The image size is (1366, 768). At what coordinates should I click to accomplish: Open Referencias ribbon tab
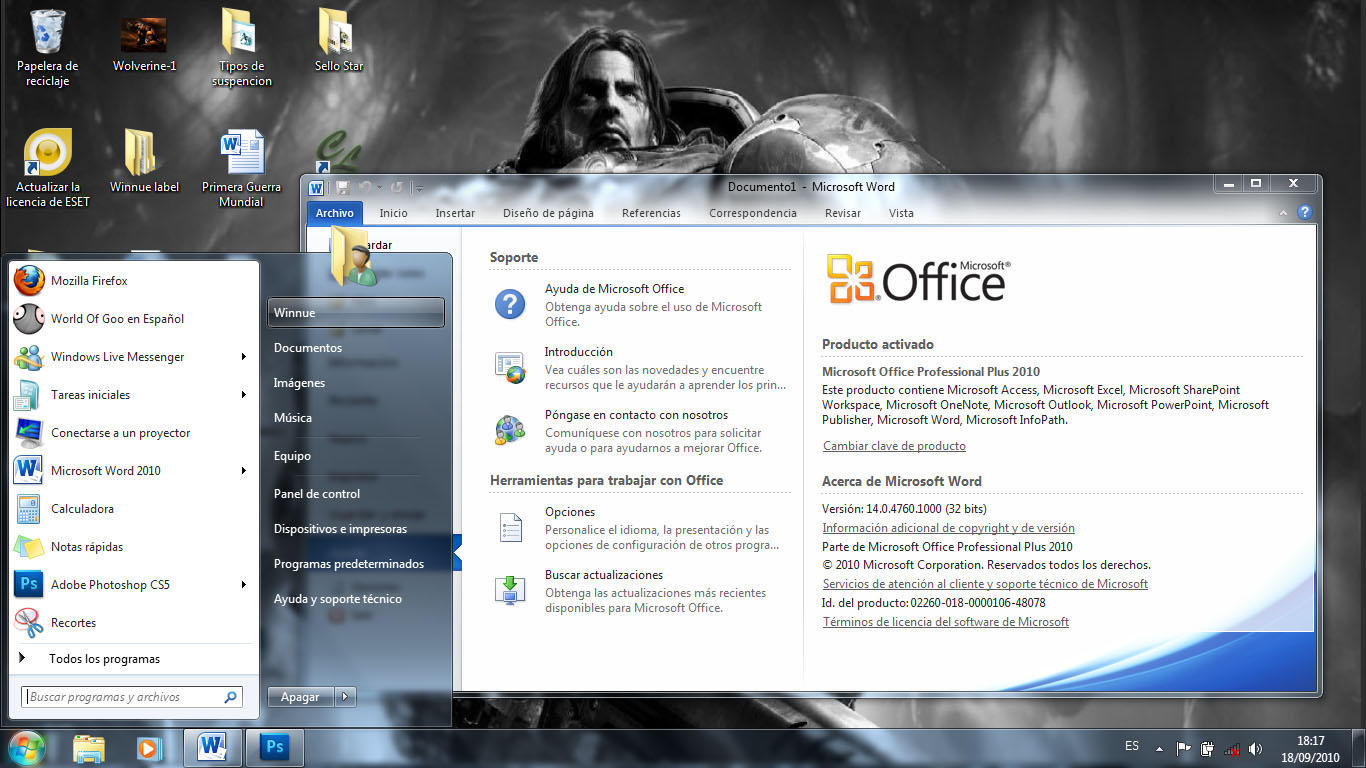point(651,213)
